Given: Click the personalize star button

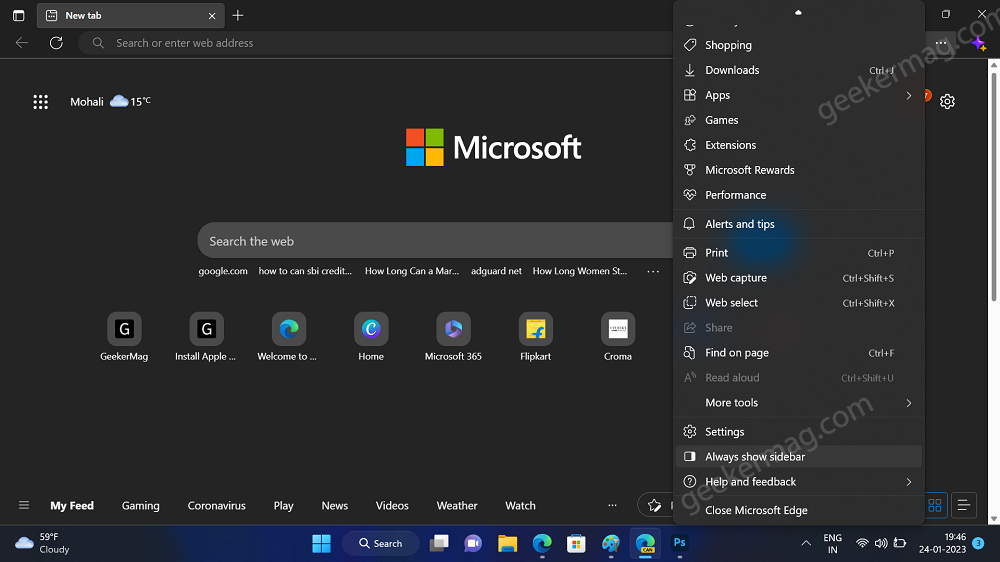Looking at the screenshot, I should (656, 505).
